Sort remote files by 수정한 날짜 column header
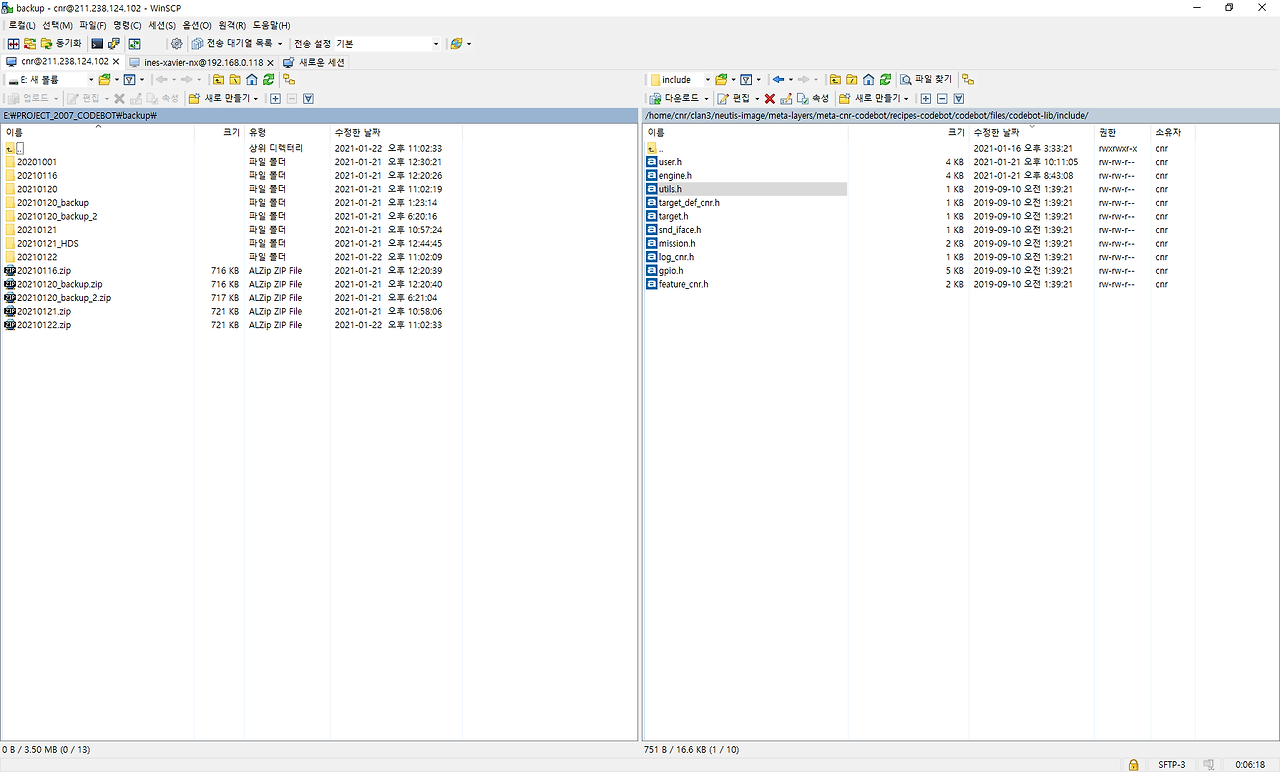The height and width of the screenshot is (772, 1280). click(1032, 132)
